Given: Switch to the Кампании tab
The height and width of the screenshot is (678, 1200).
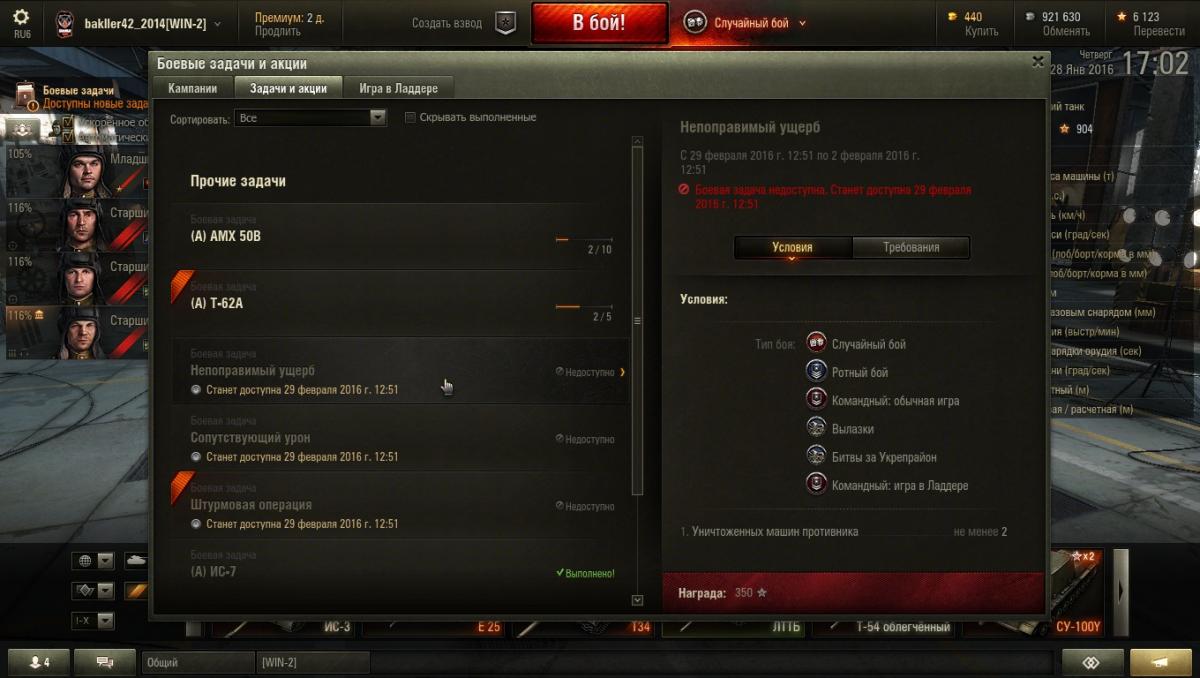Looking at the screenshot, I should [193, 88].
